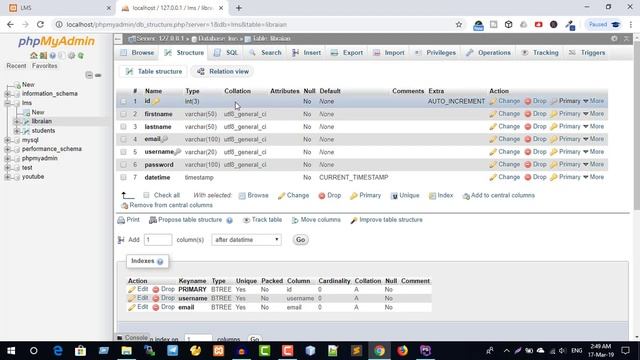Click Change pencil for firstname row
This screenshot has width=640, height=360.
[504, 114]
